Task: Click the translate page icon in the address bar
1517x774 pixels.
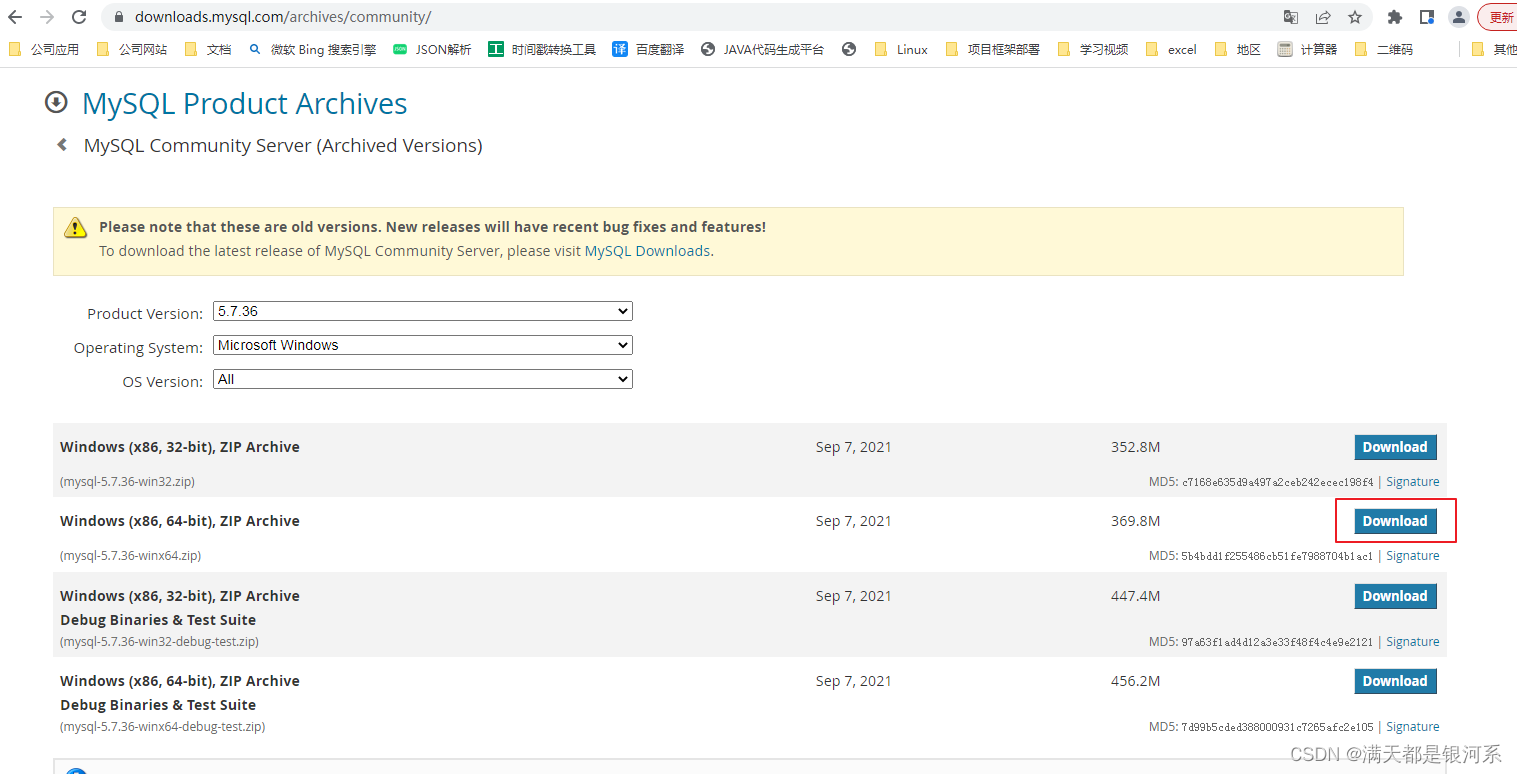Action: click(1291, 17)
